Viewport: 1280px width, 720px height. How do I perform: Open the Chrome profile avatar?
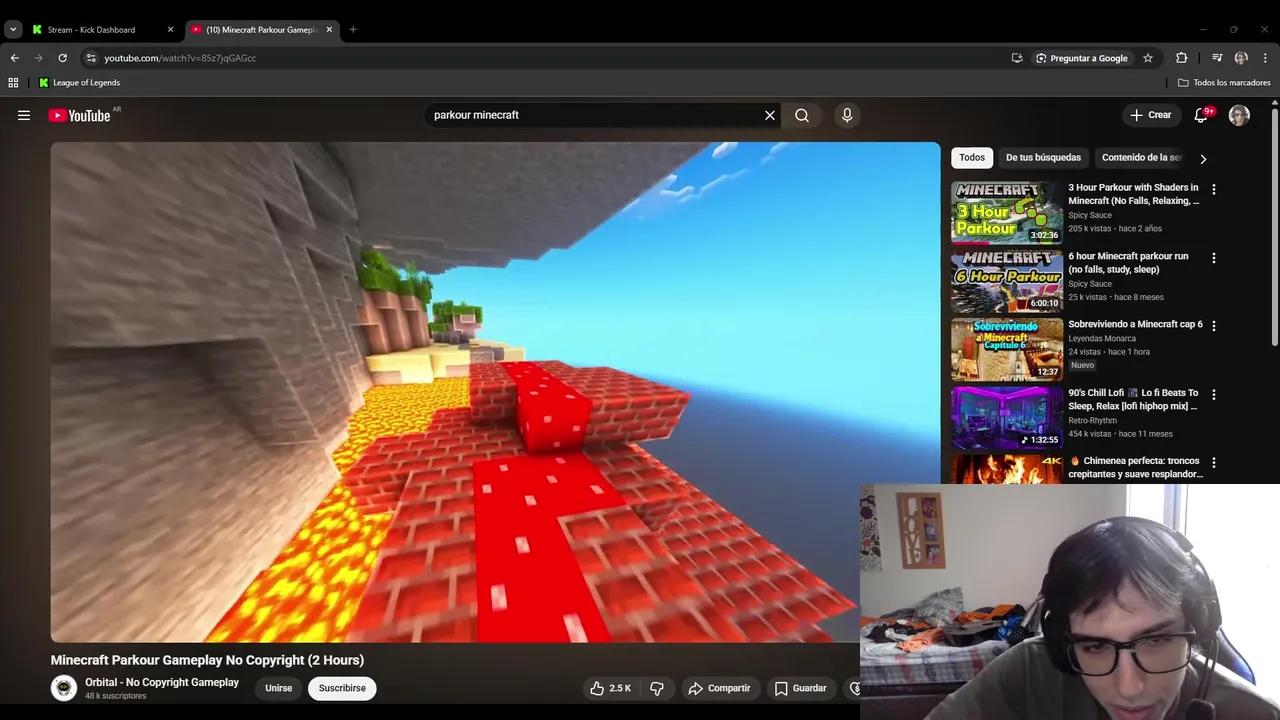click(x=1241, y=58)
